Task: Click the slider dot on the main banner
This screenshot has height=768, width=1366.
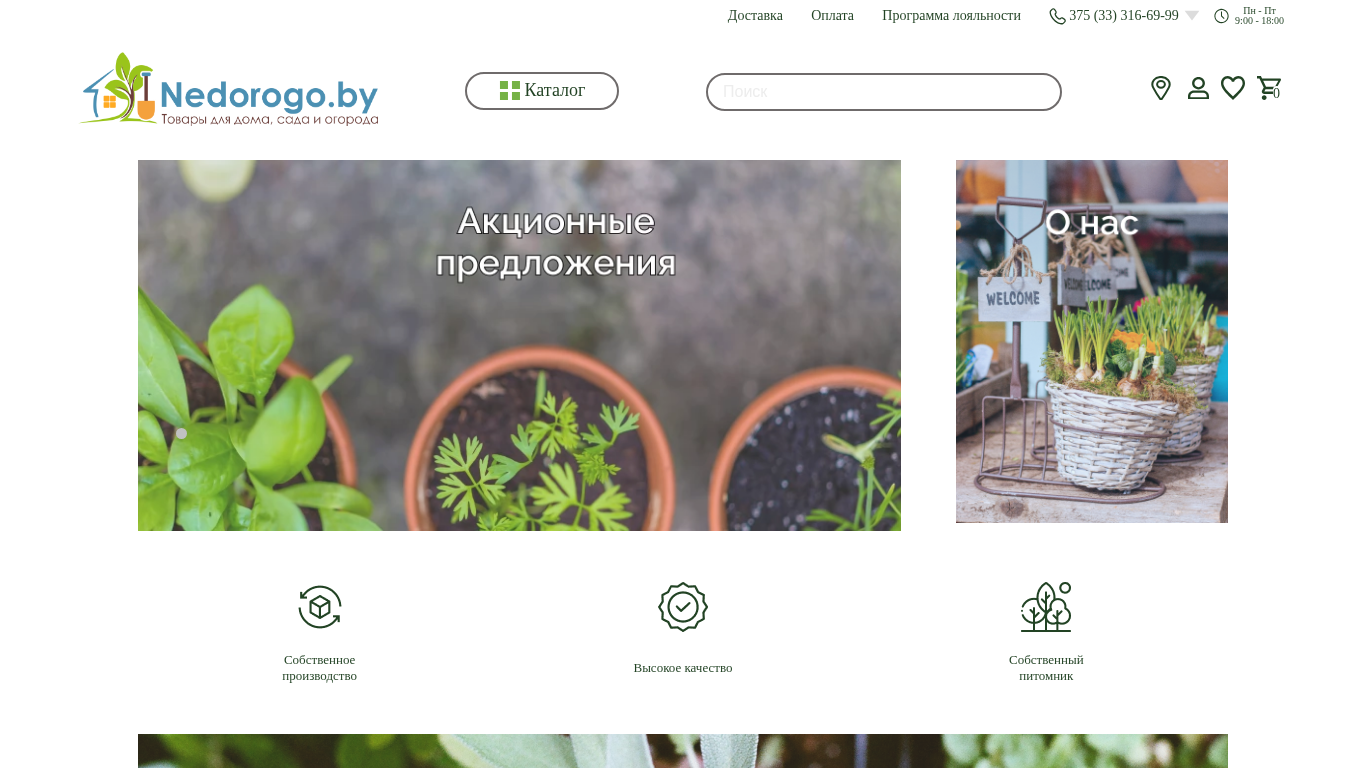Action: coord(181,433)
